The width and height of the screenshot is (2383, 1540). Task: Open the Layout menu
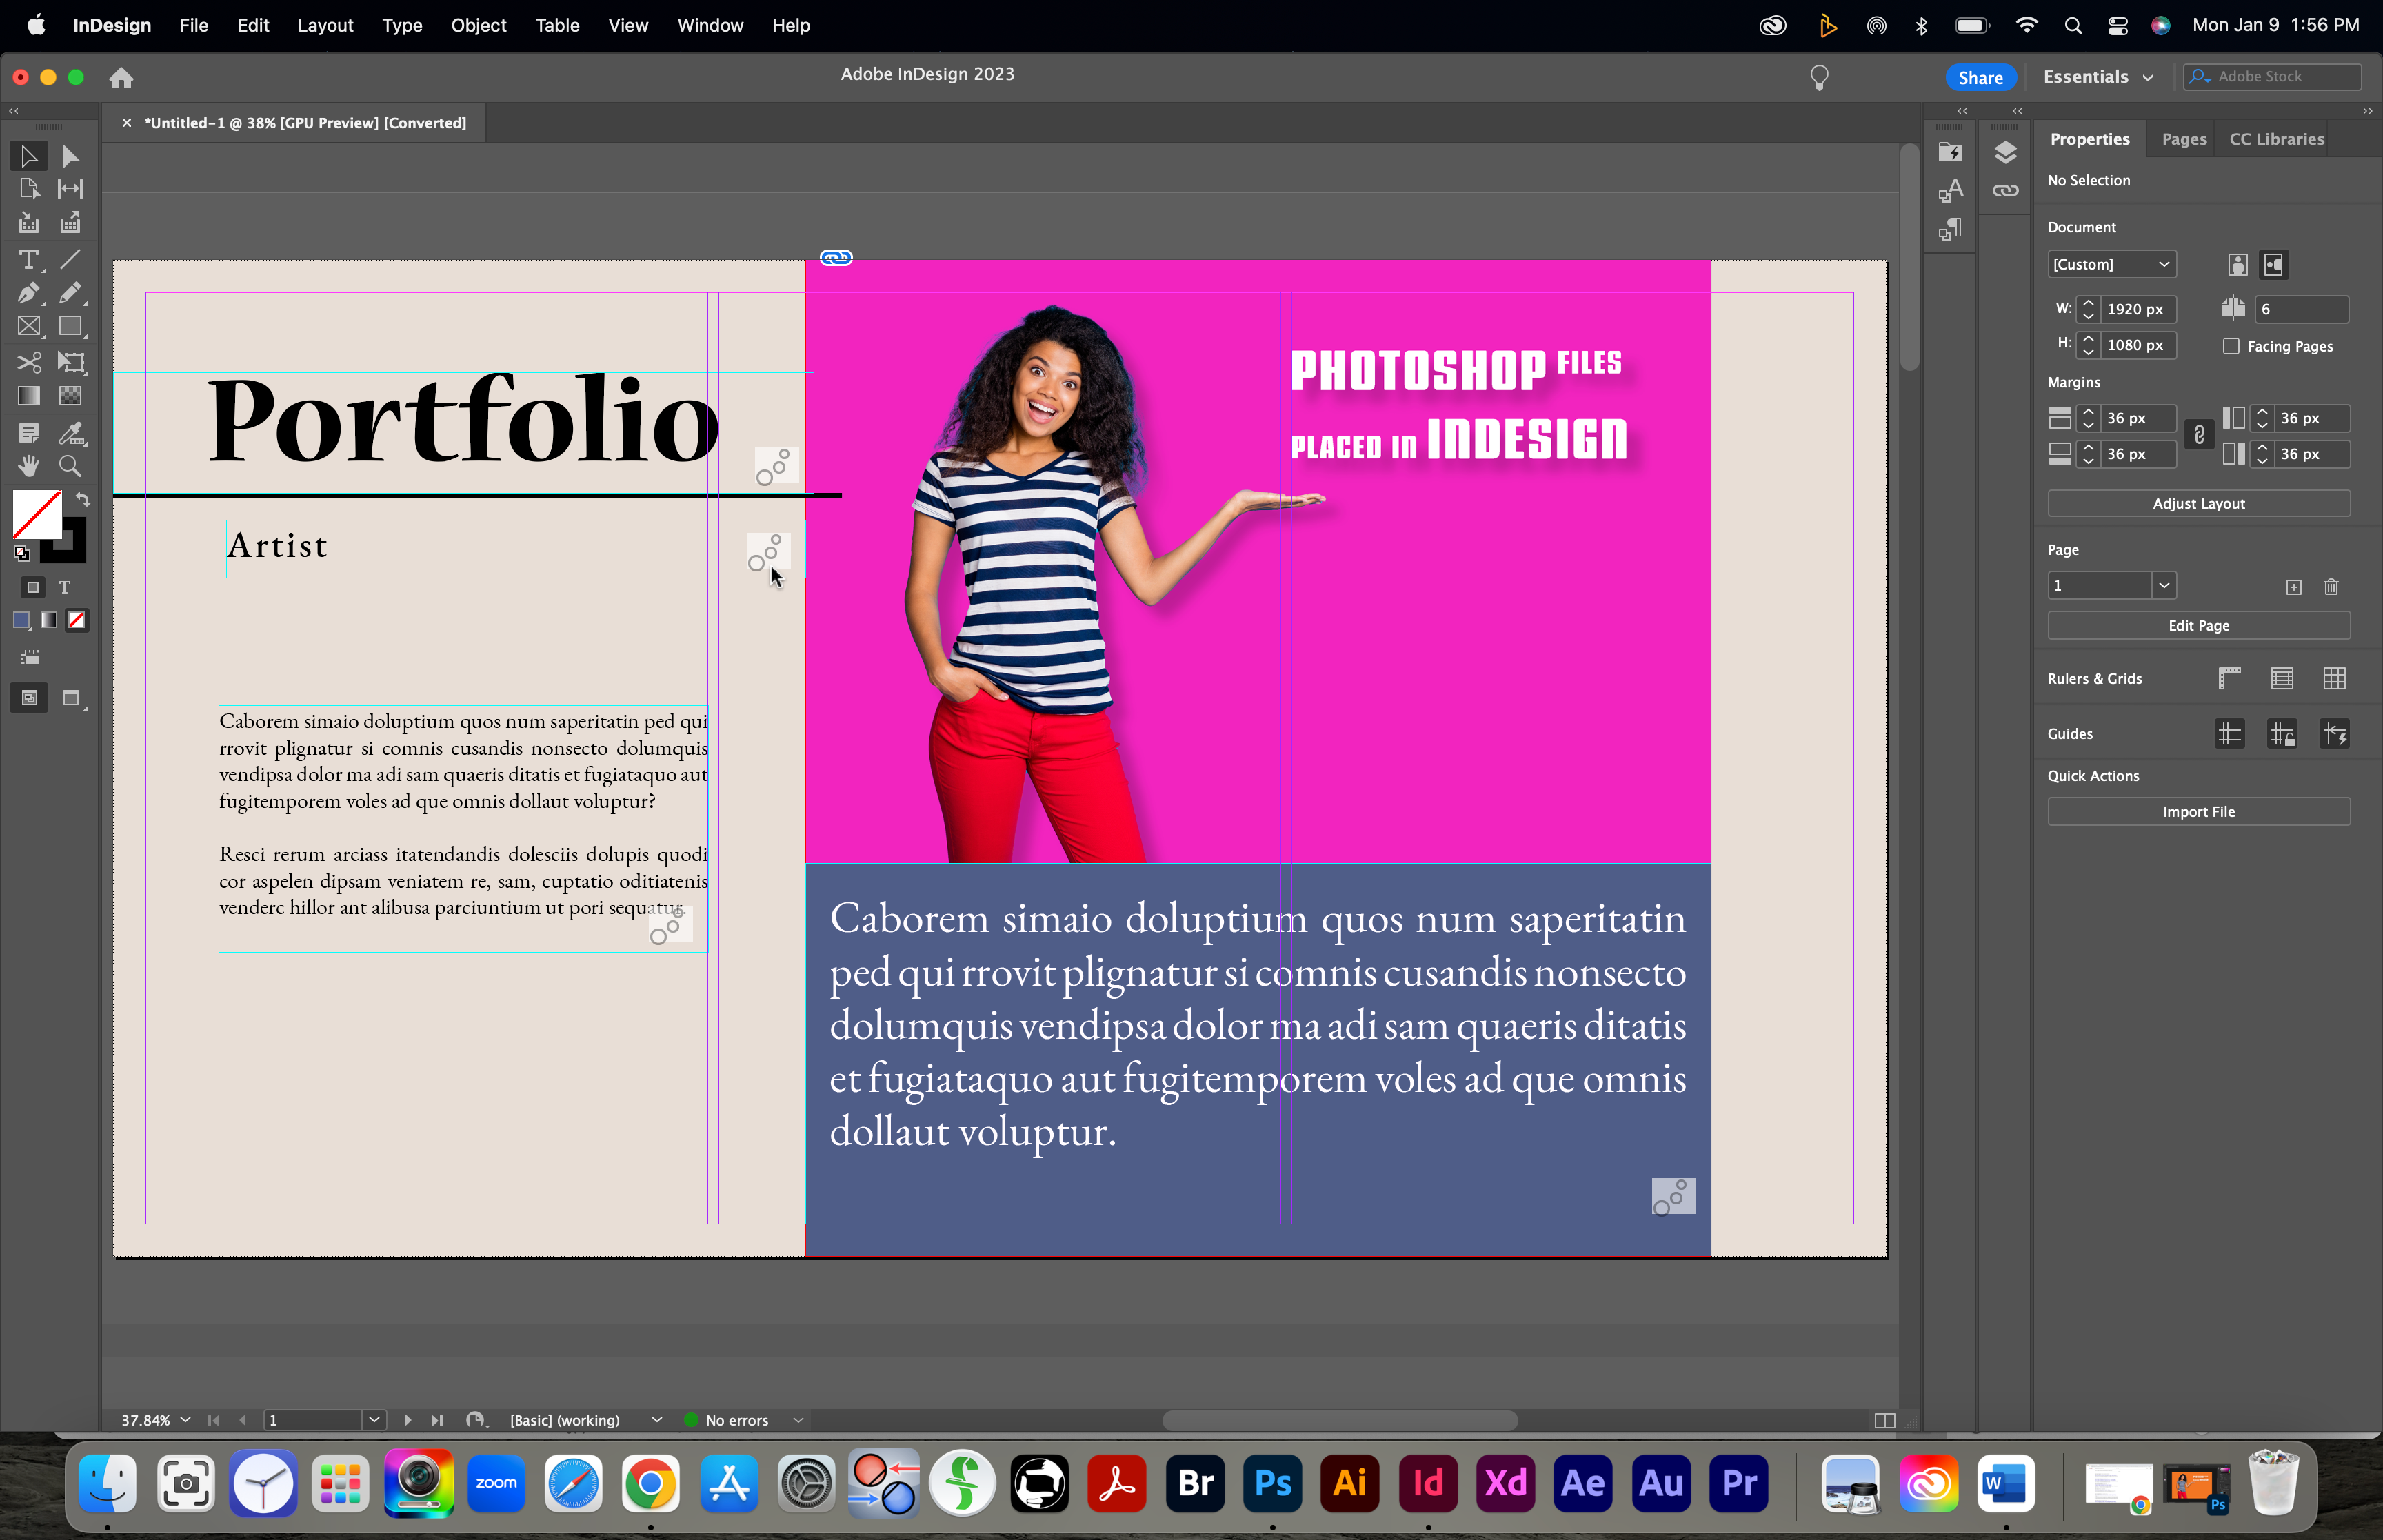[x=325, y=25]
